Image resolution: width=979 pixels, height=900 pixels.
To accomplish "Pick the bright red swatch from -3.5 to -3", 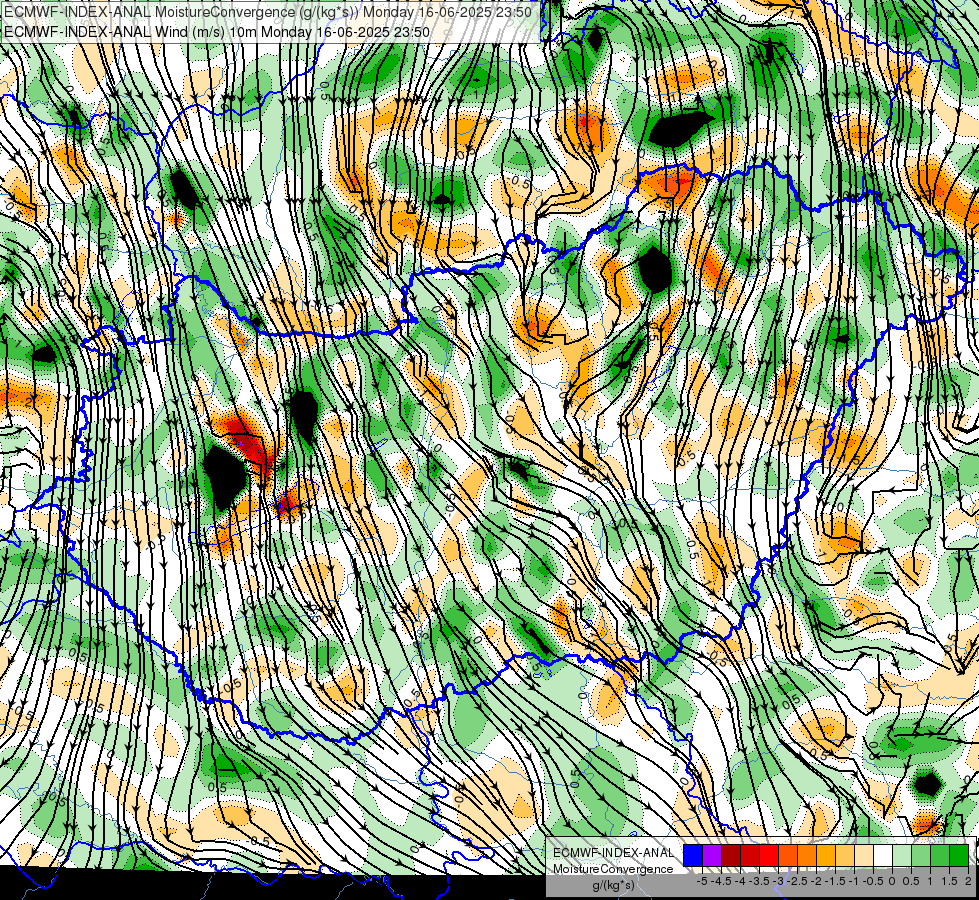I will tap(769, 855).
